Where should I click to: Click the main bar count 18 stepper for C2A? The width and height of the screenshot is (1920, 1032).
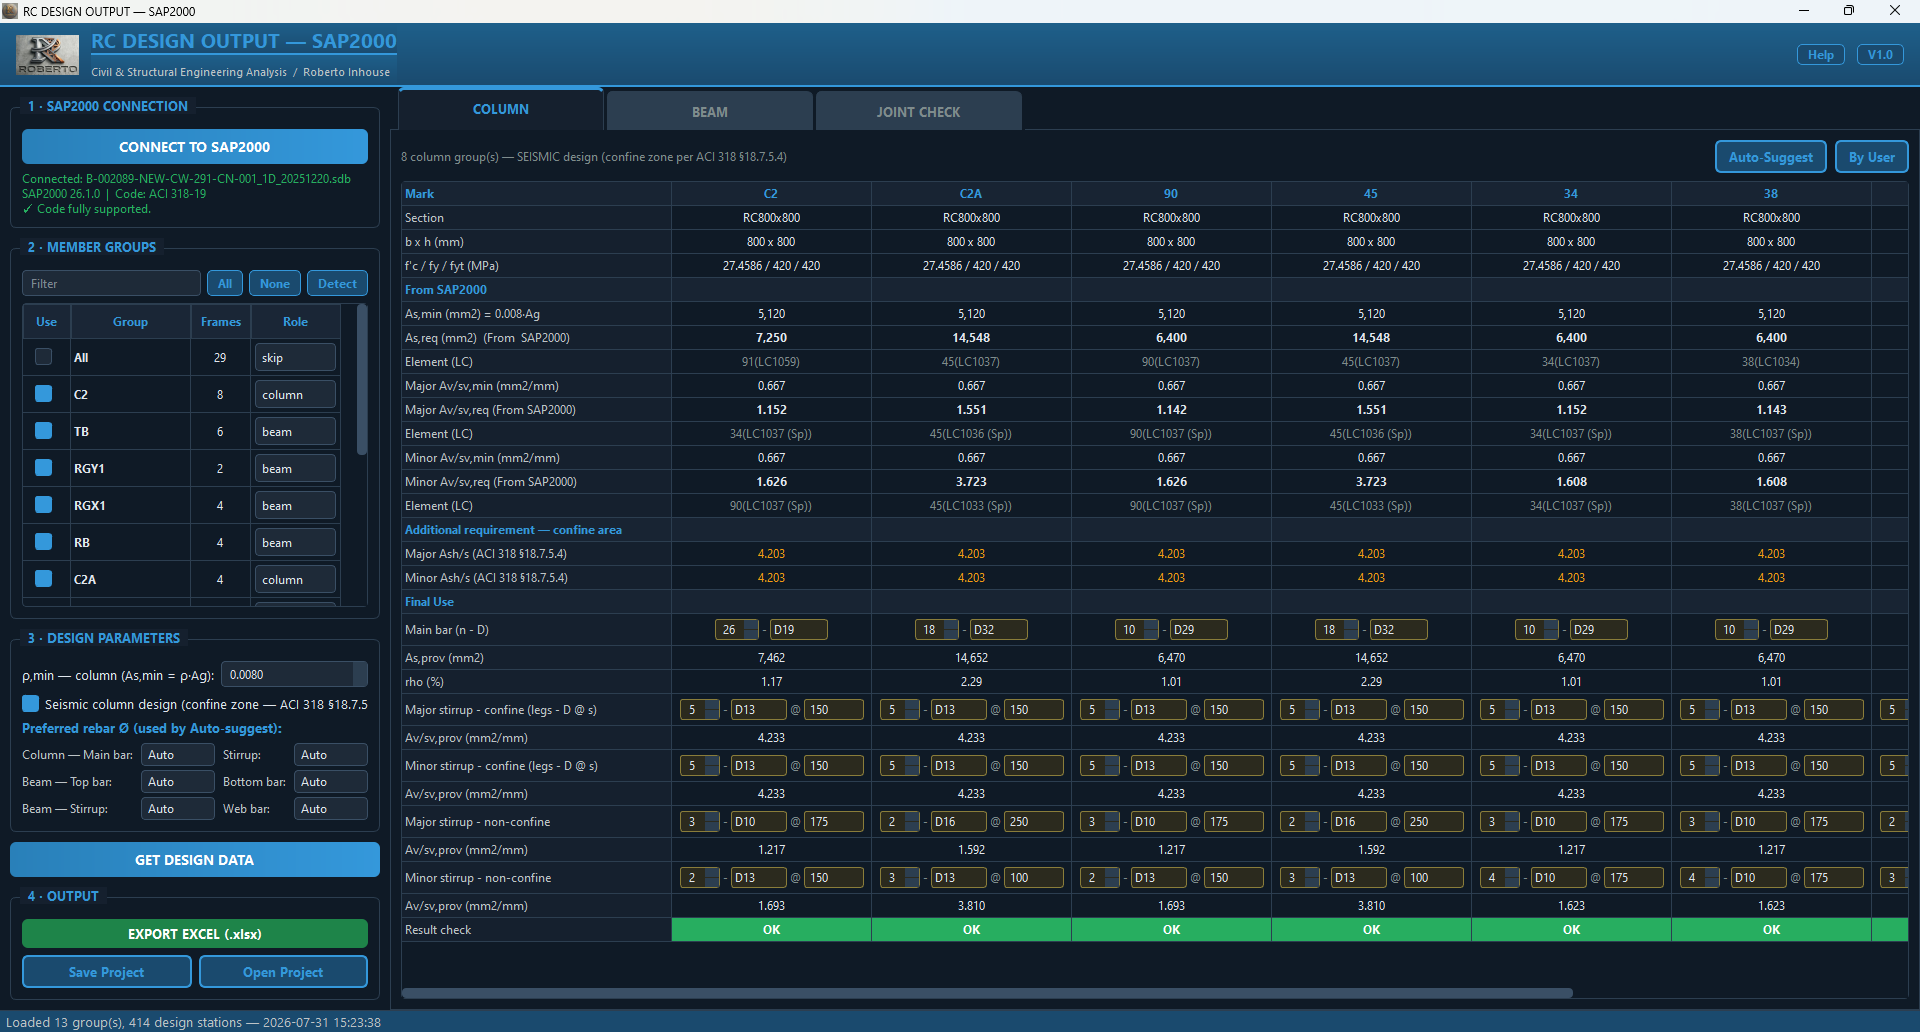pos(936,630)
